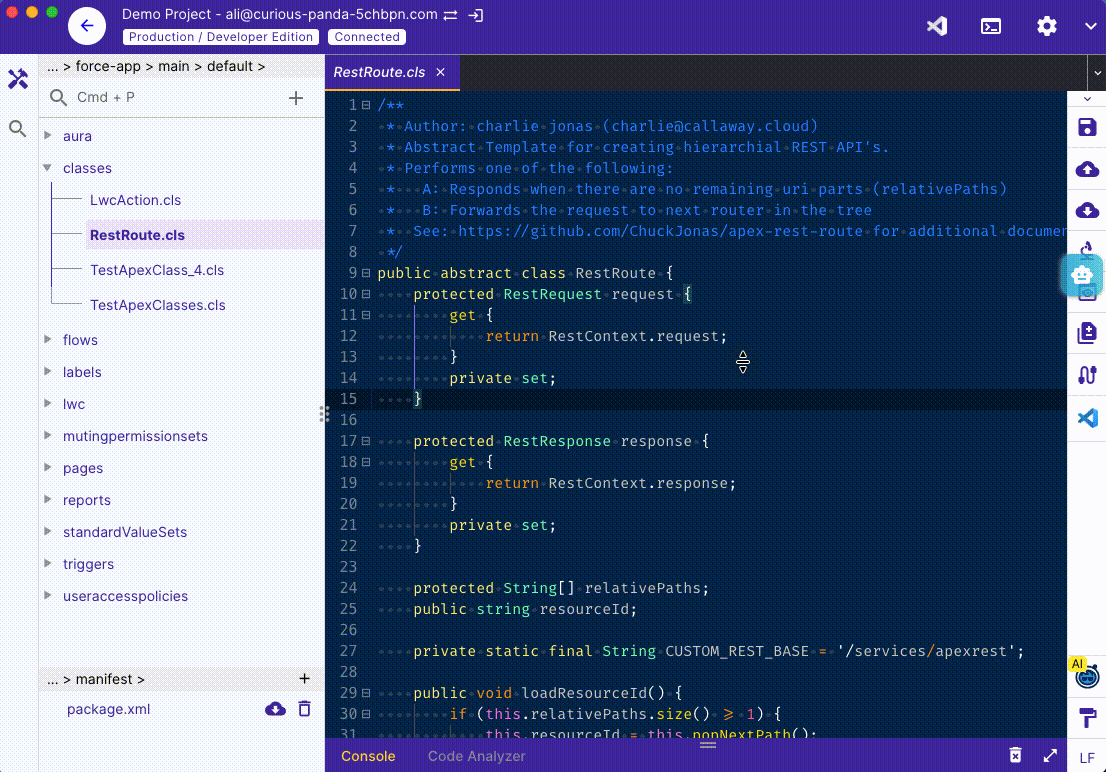This screenshot has width=1106, height=772.
Task: Click the floating robot assistant icon
Action: [1082, 275]
